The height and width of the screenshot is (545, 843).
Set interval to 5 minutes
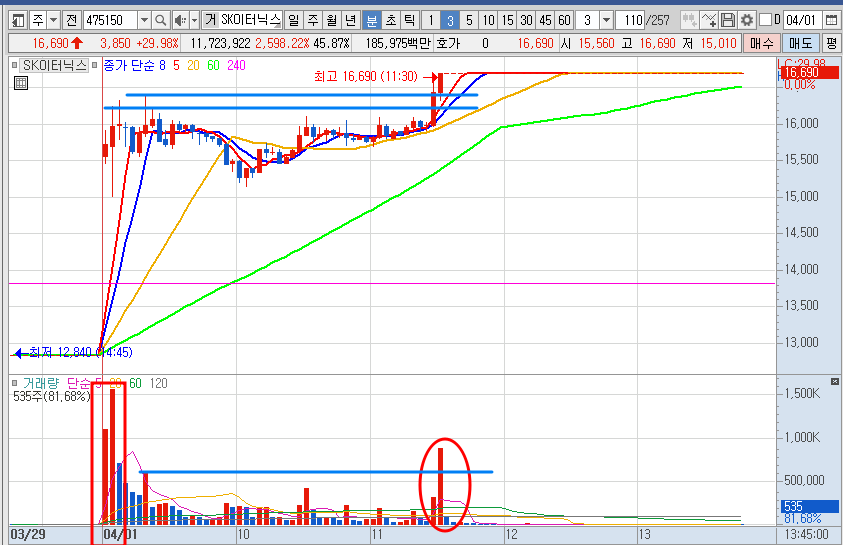click(x=469, y=21)
